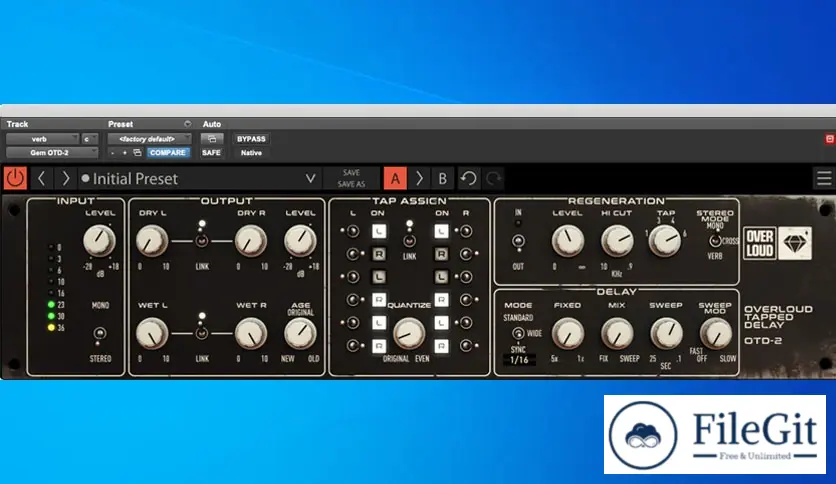The height and width of the screenshot is (484, 836).
Task: Click the Delay FIXED knob
Action: click(x=567, y=334)
